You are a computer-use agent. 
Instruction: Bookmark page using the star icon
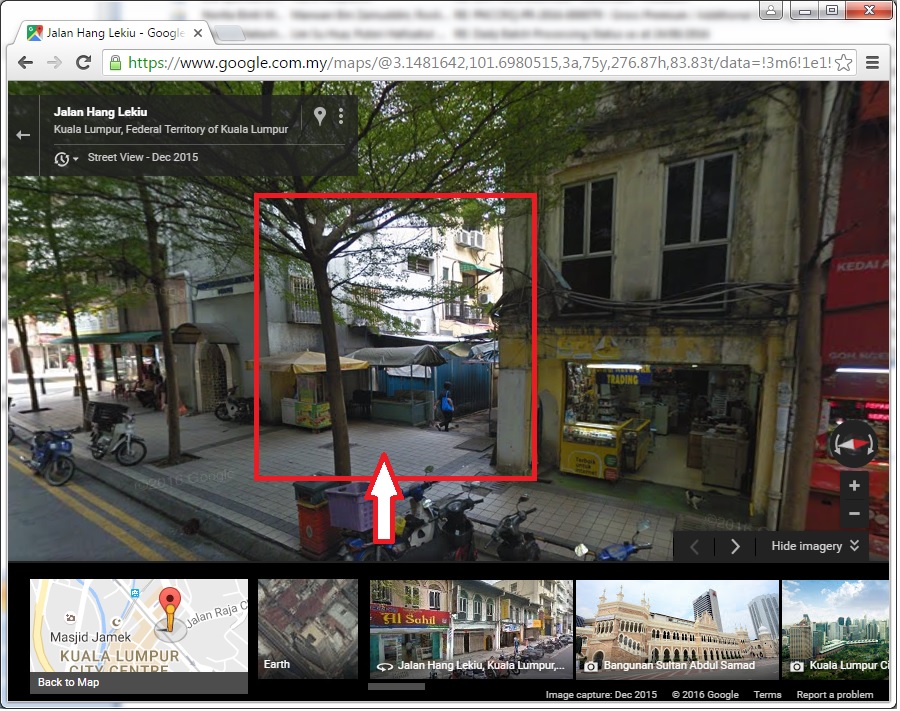(843, 62)
